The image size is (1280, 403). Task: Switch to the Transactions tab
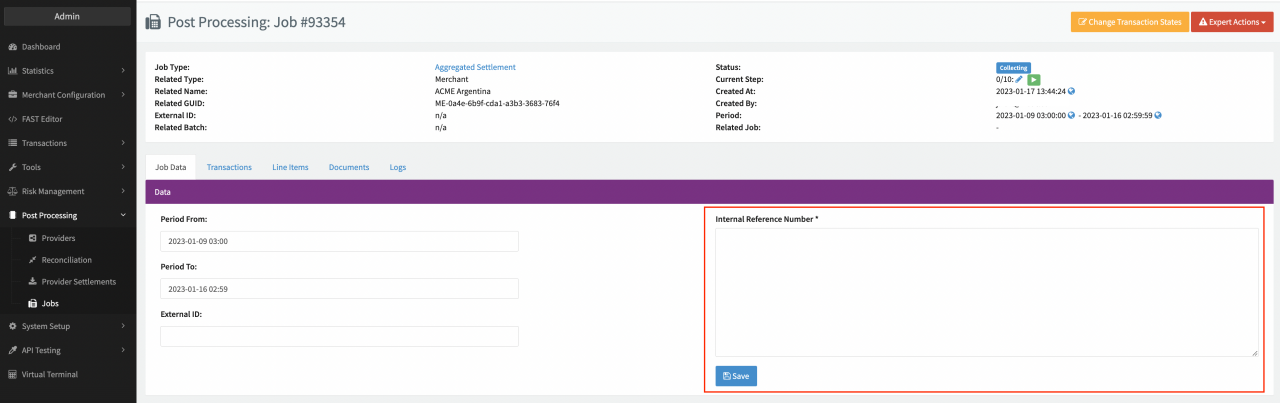229,167
